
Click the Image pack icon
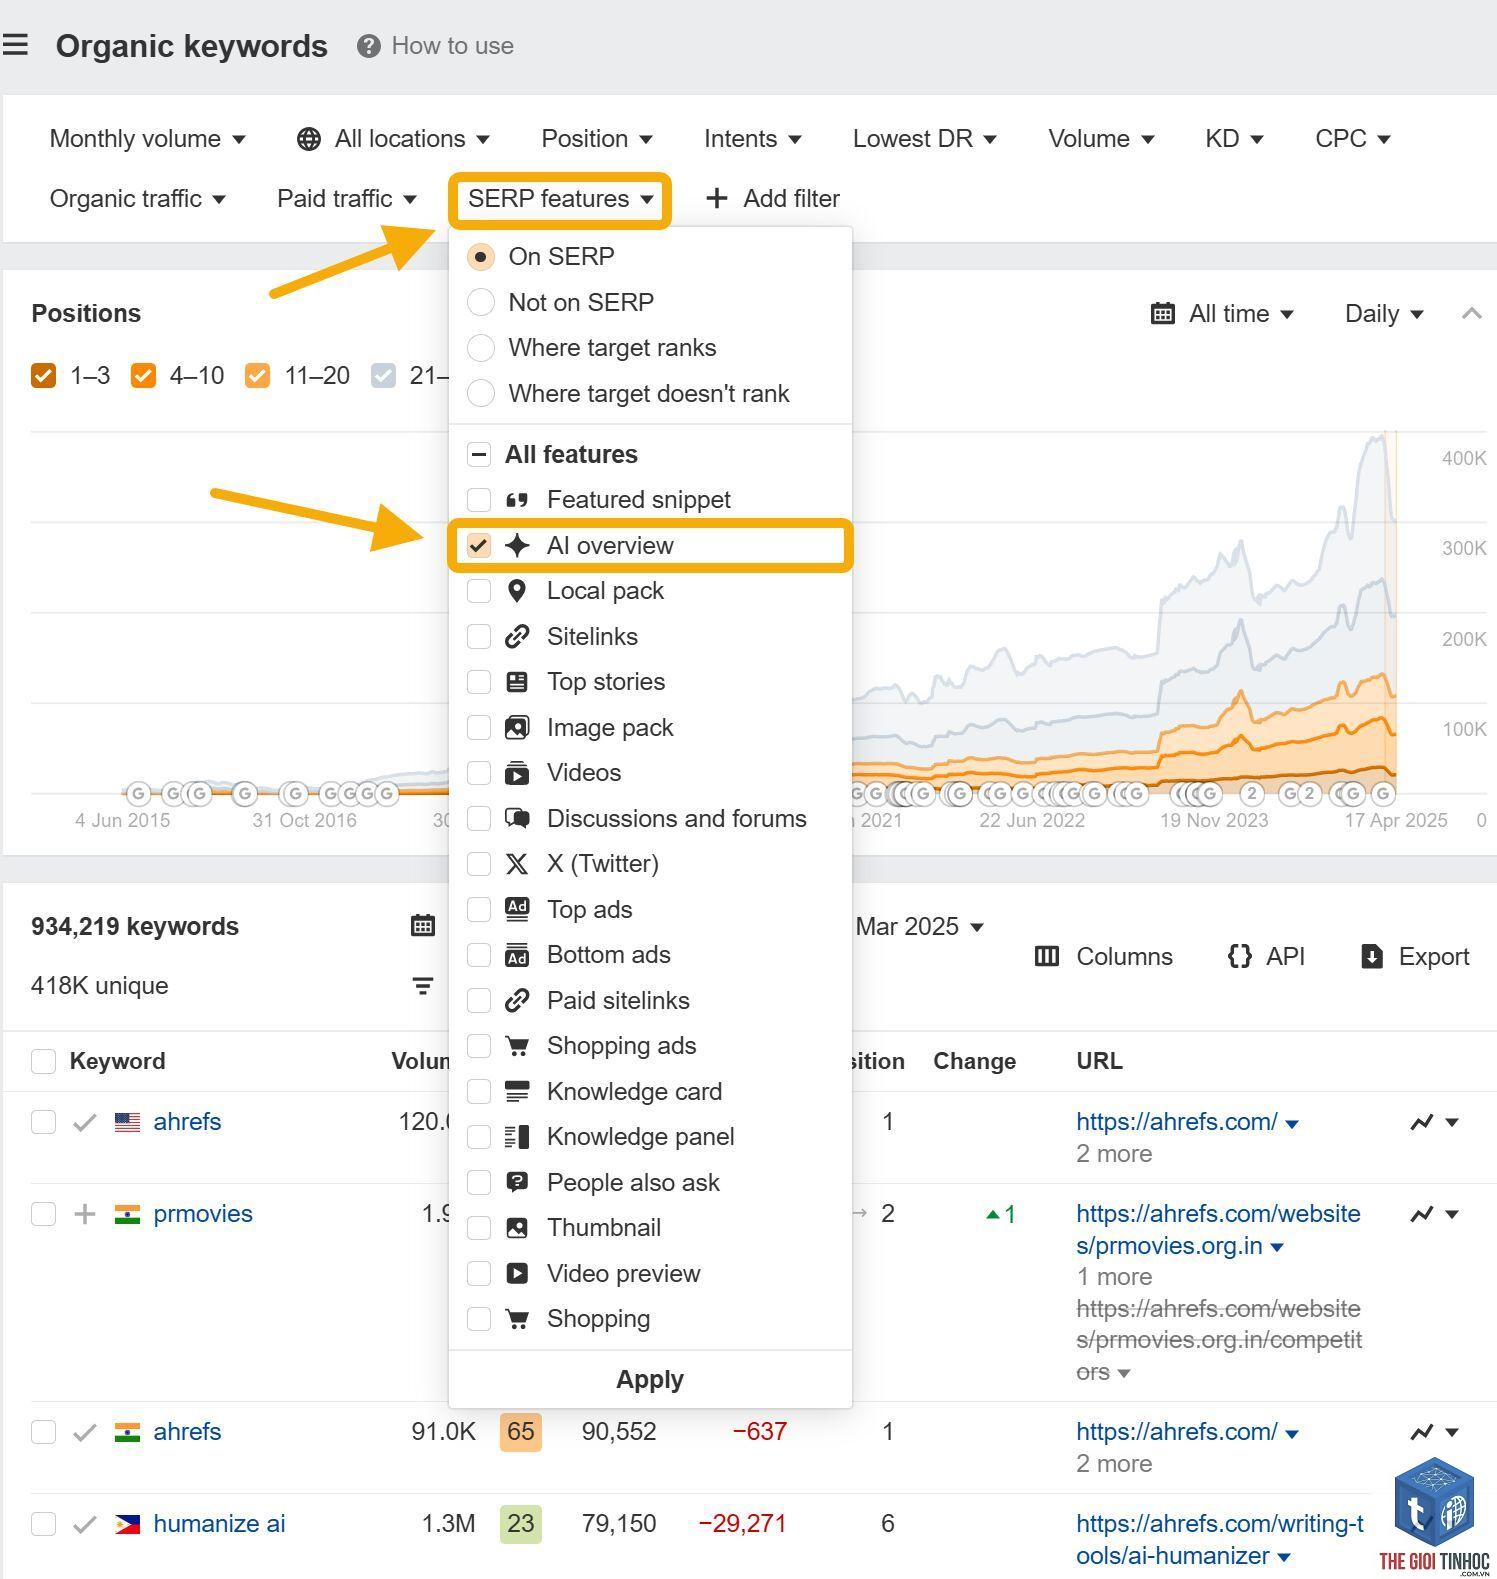pyautogui.click(x=516, y=728)
